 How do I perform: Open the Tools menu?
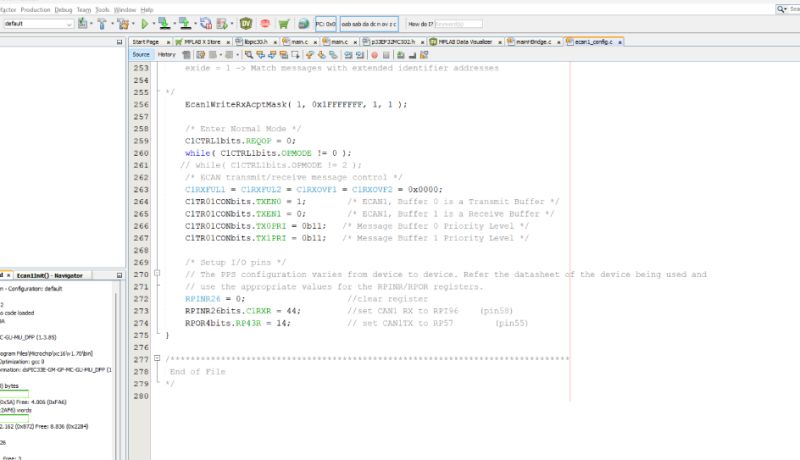(x=102, y=10)
